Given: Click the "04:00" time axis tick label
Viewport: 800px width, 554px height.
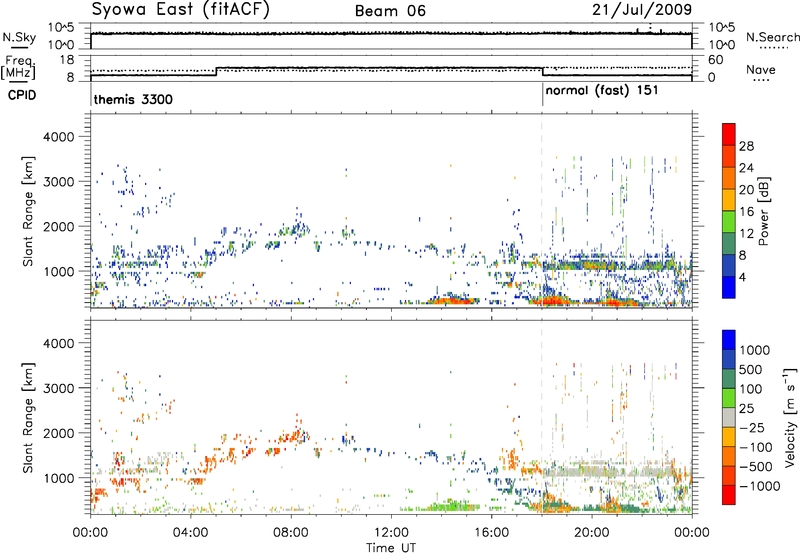Looking at the screenshot, I should (x=190, y=533).
